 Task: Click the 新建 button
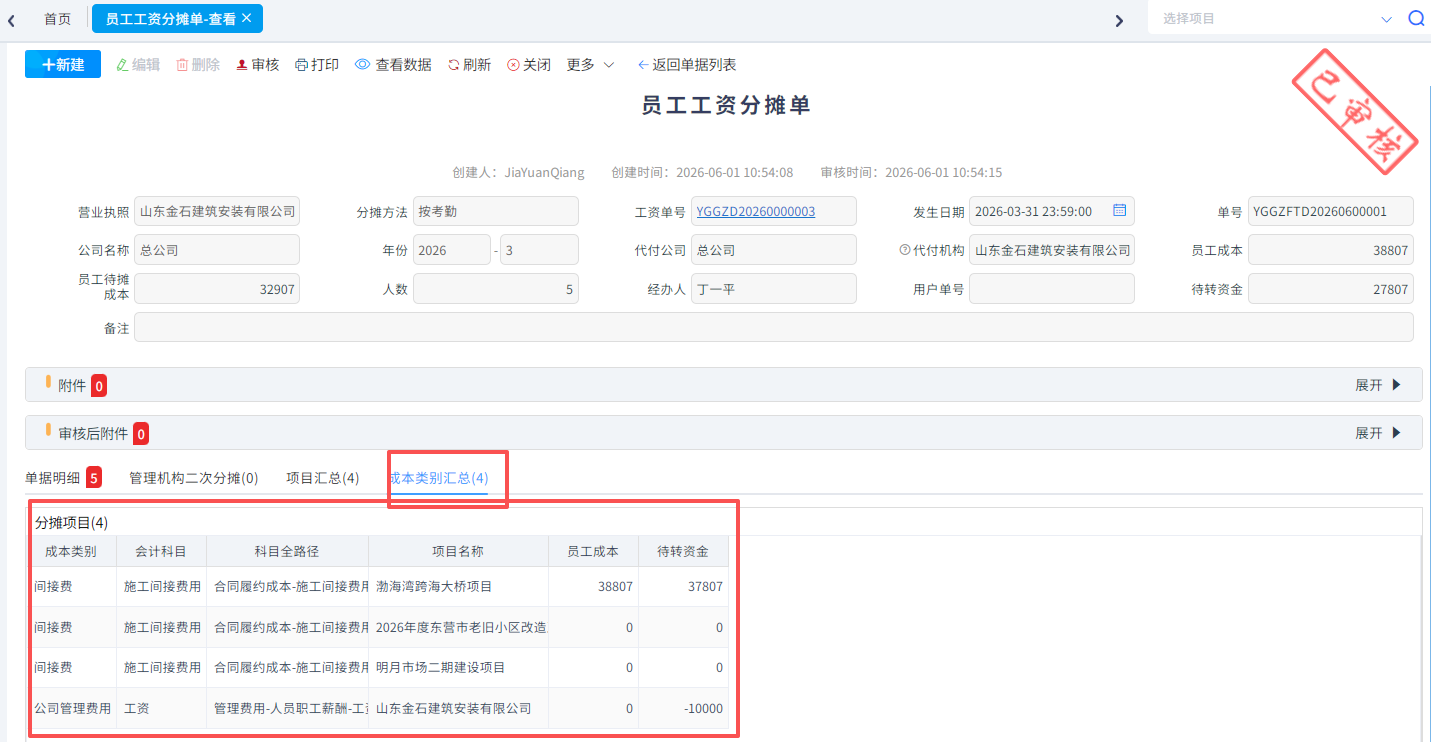tap(63, 64)
